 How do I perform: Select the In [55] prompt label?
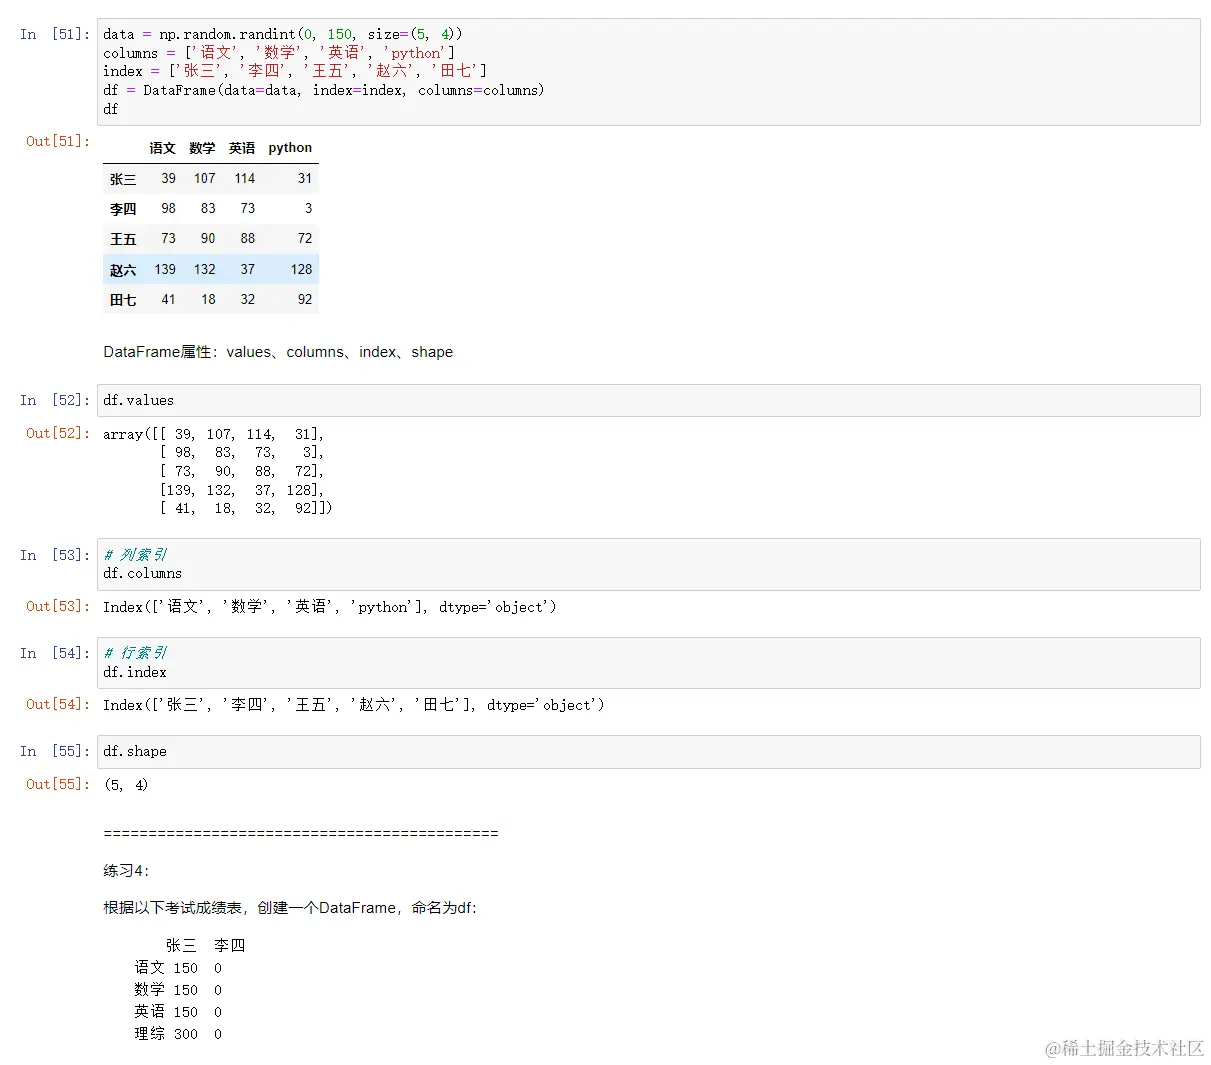55,751
